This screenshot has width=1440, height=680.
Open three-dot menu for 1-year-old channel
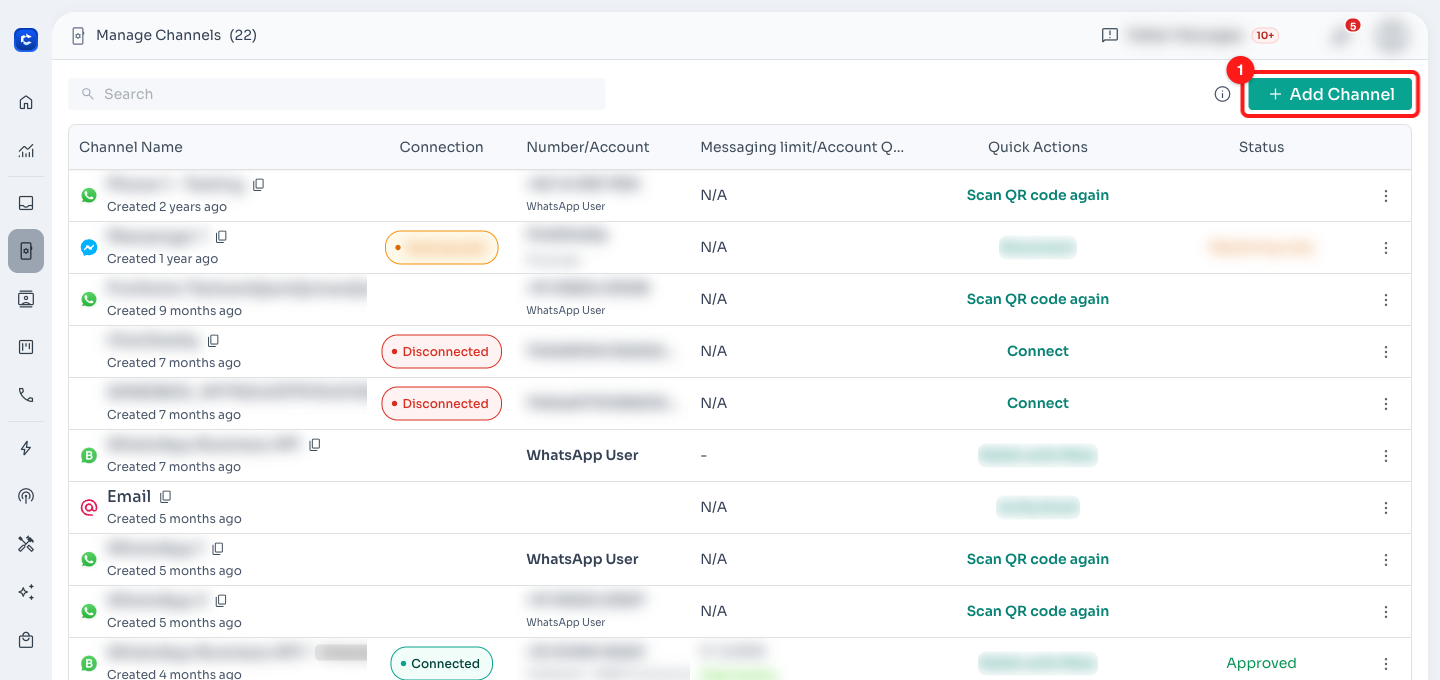[x=1386, y=248]
